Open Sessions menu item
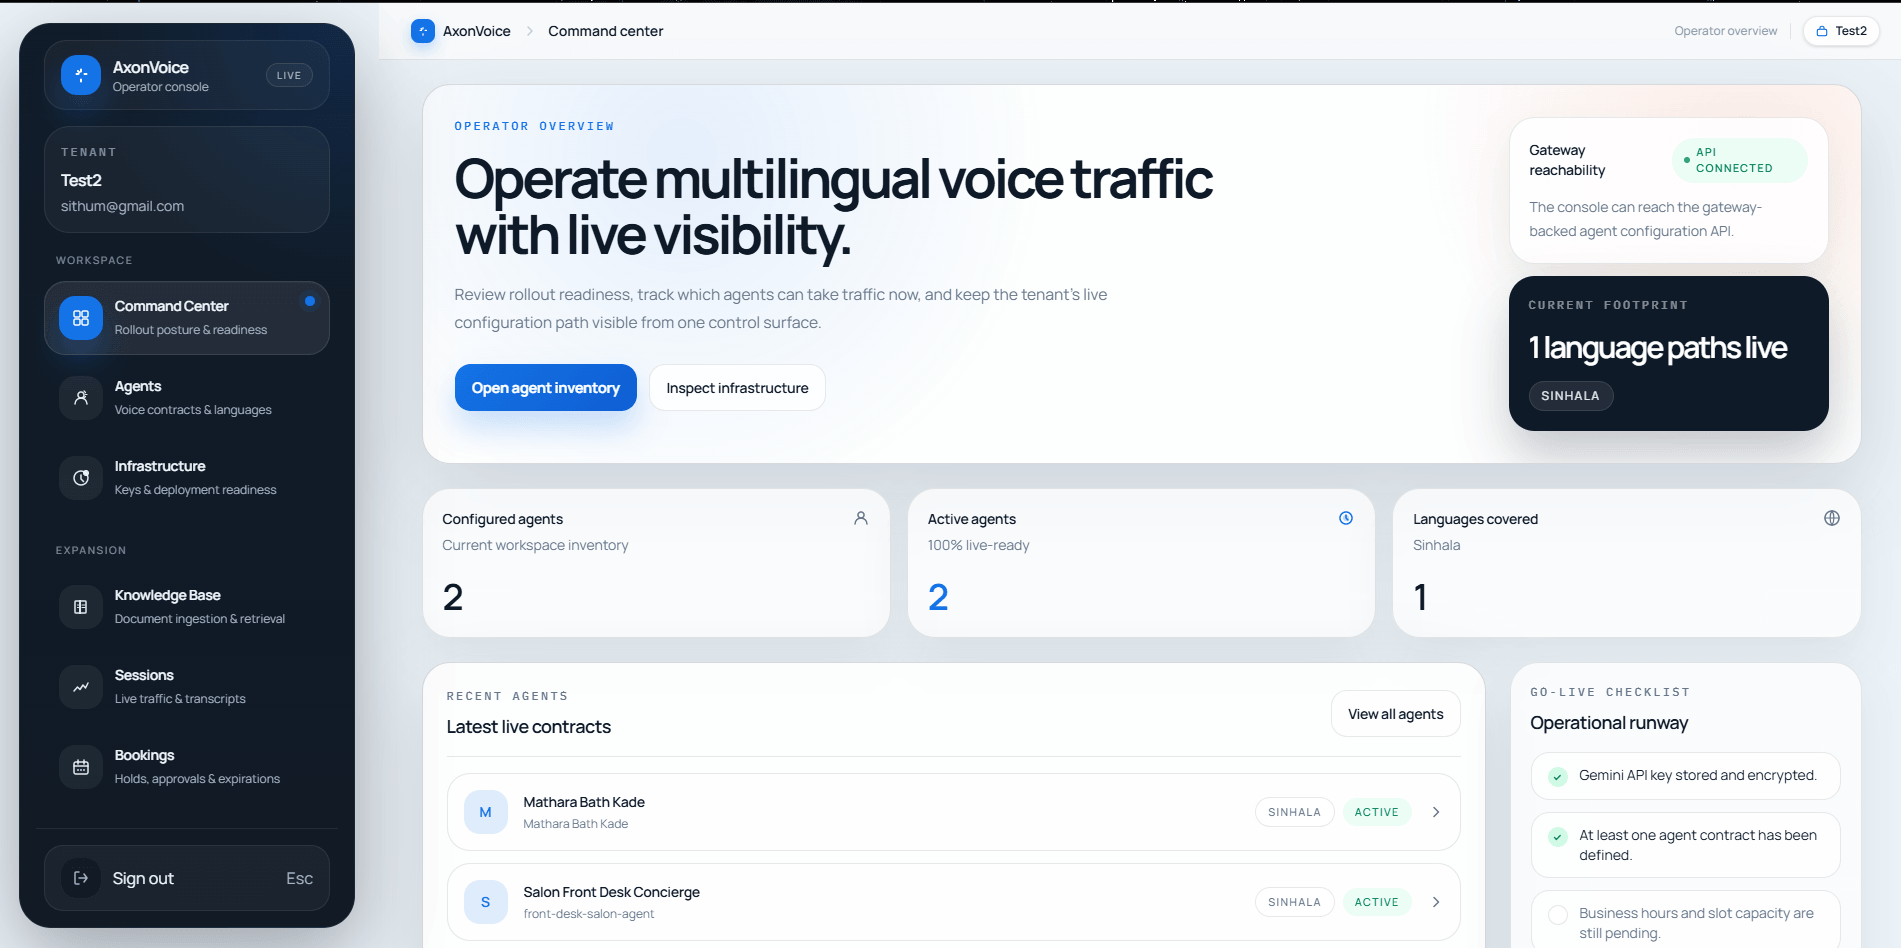This screenshot has height=948, width=1901. click(187, 687)
